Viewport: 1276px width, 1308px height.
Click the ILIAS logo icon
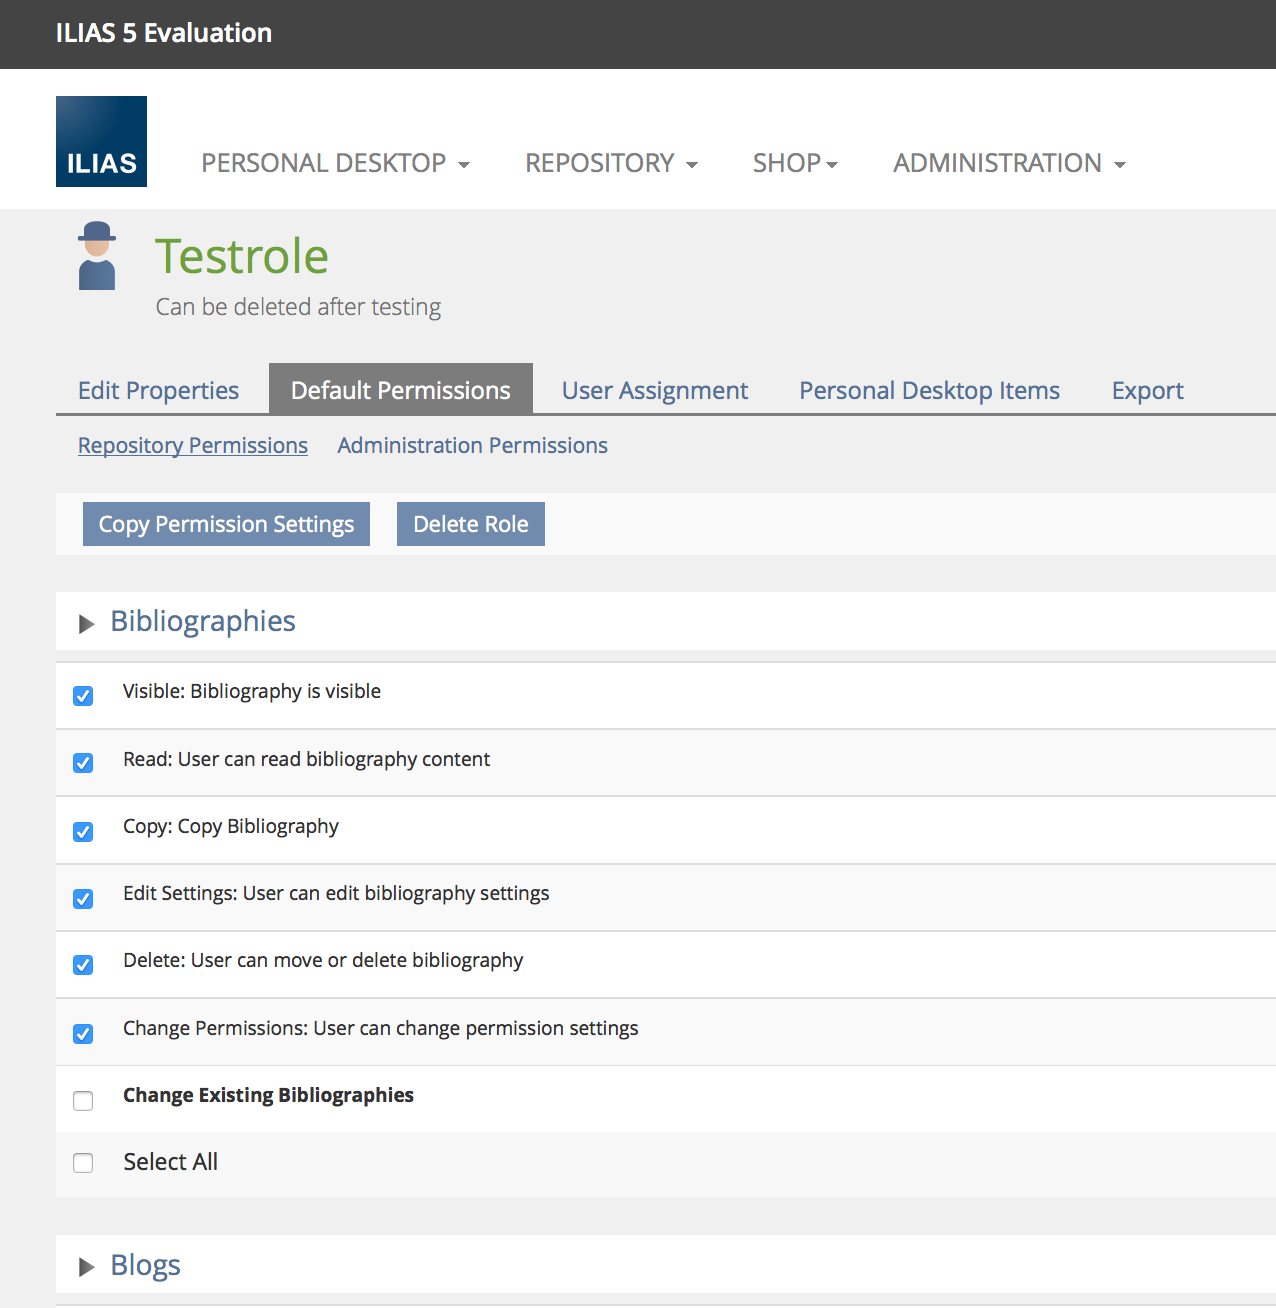[x=101, y=141]
